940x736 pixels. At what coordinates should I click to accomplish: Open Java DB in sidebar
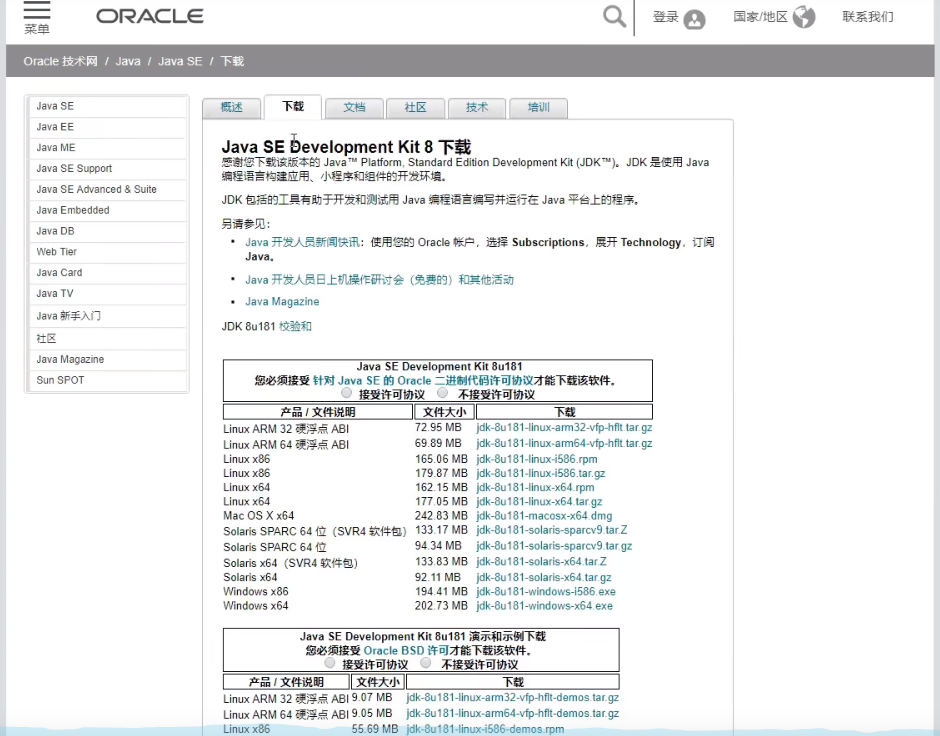(108, 231)
